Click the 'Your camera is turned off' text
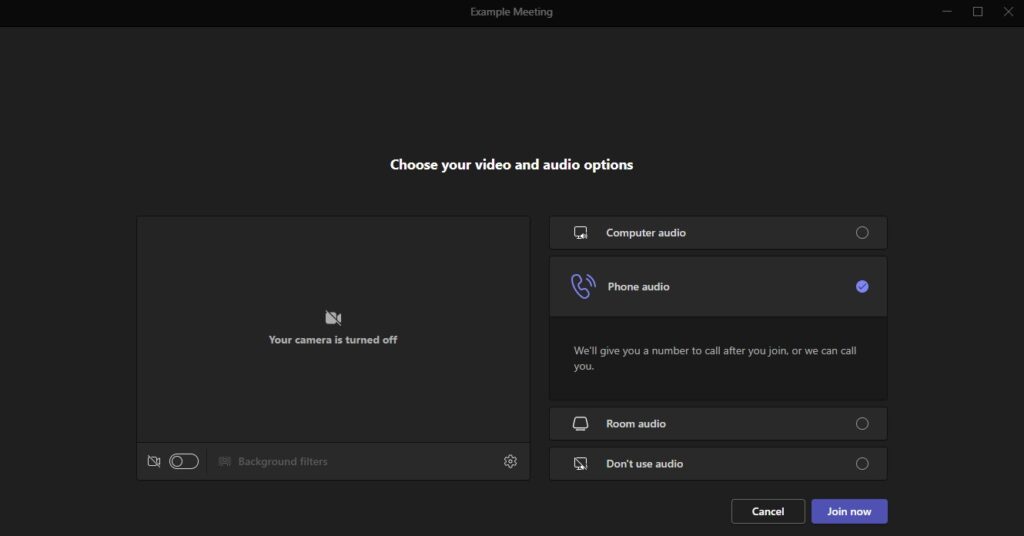 click(333, 339)
